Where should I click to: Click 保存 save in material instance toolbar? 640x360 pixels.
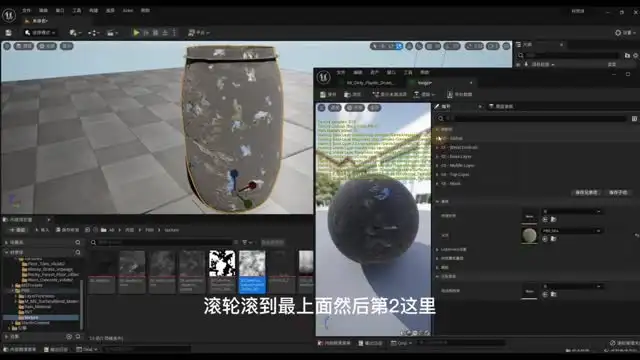click(x=328, y=94)
